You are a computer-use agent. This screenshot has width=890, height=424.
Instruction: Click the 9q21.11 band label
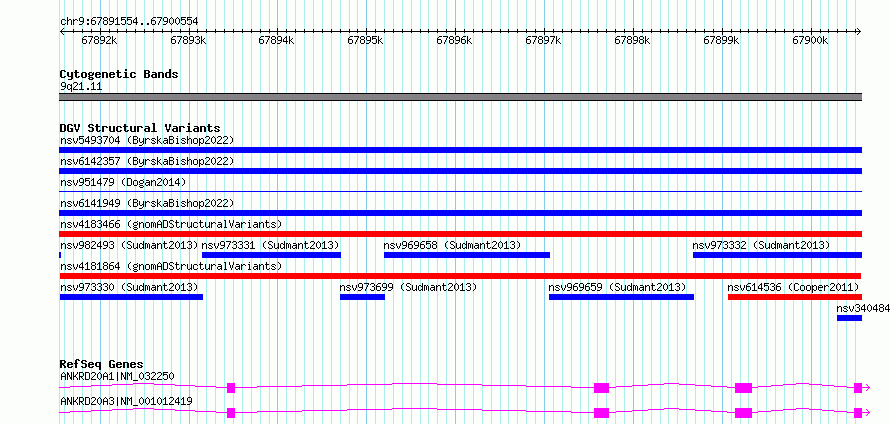click(x=81, y=87)
